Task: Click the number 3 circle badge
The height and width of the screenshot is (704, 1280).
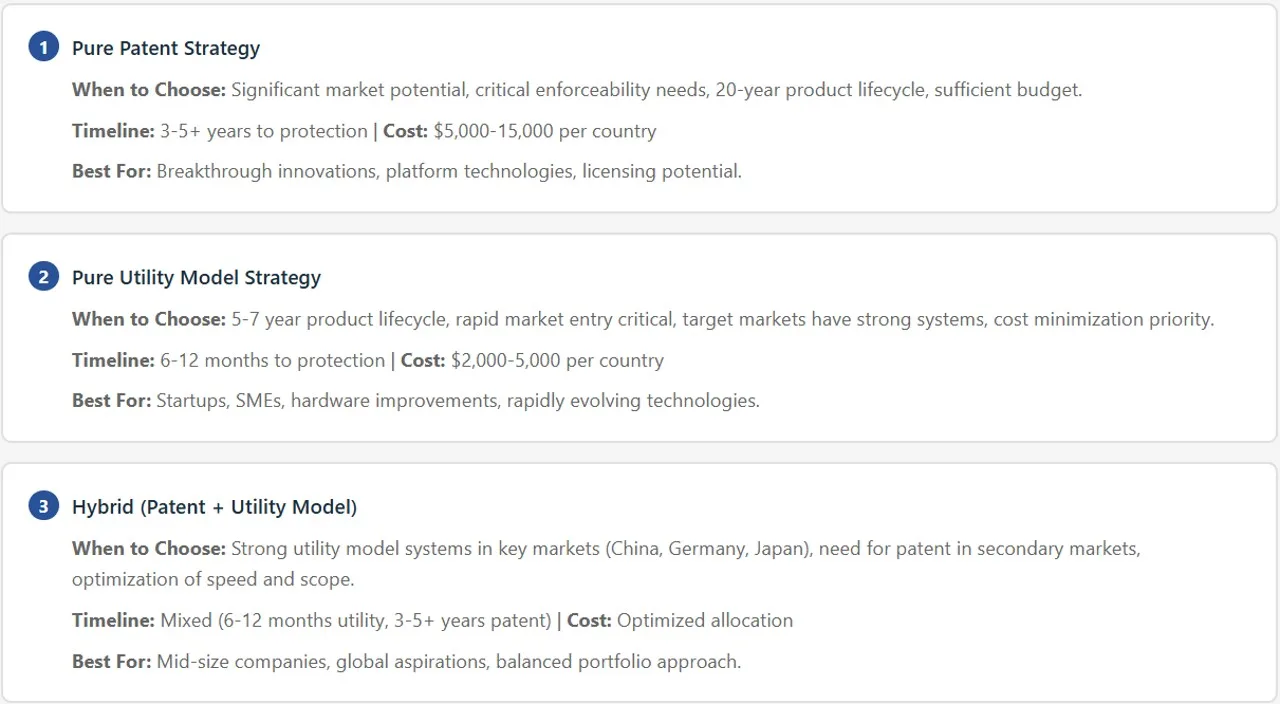Action: (43, 507)
